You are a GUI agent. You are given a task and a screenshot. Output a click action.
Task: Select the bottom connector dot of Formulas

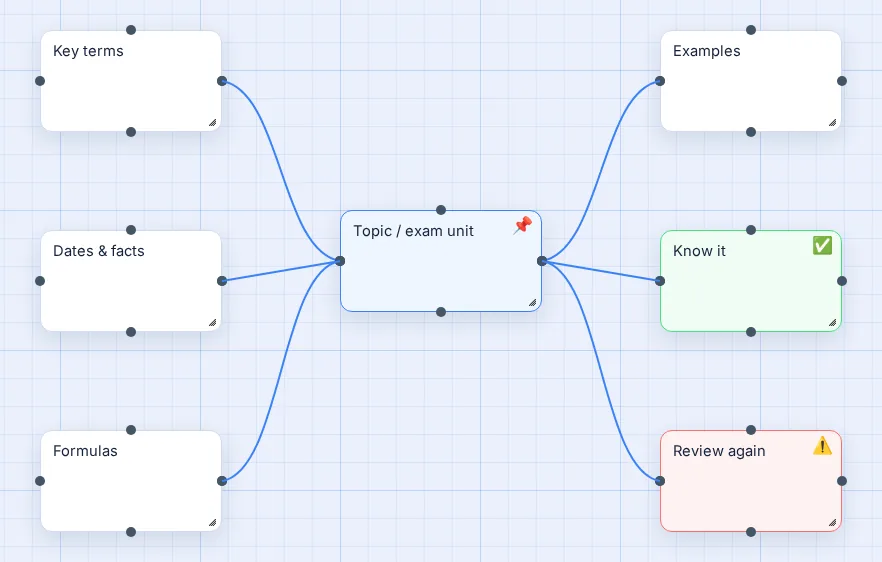tap(131, 532)
